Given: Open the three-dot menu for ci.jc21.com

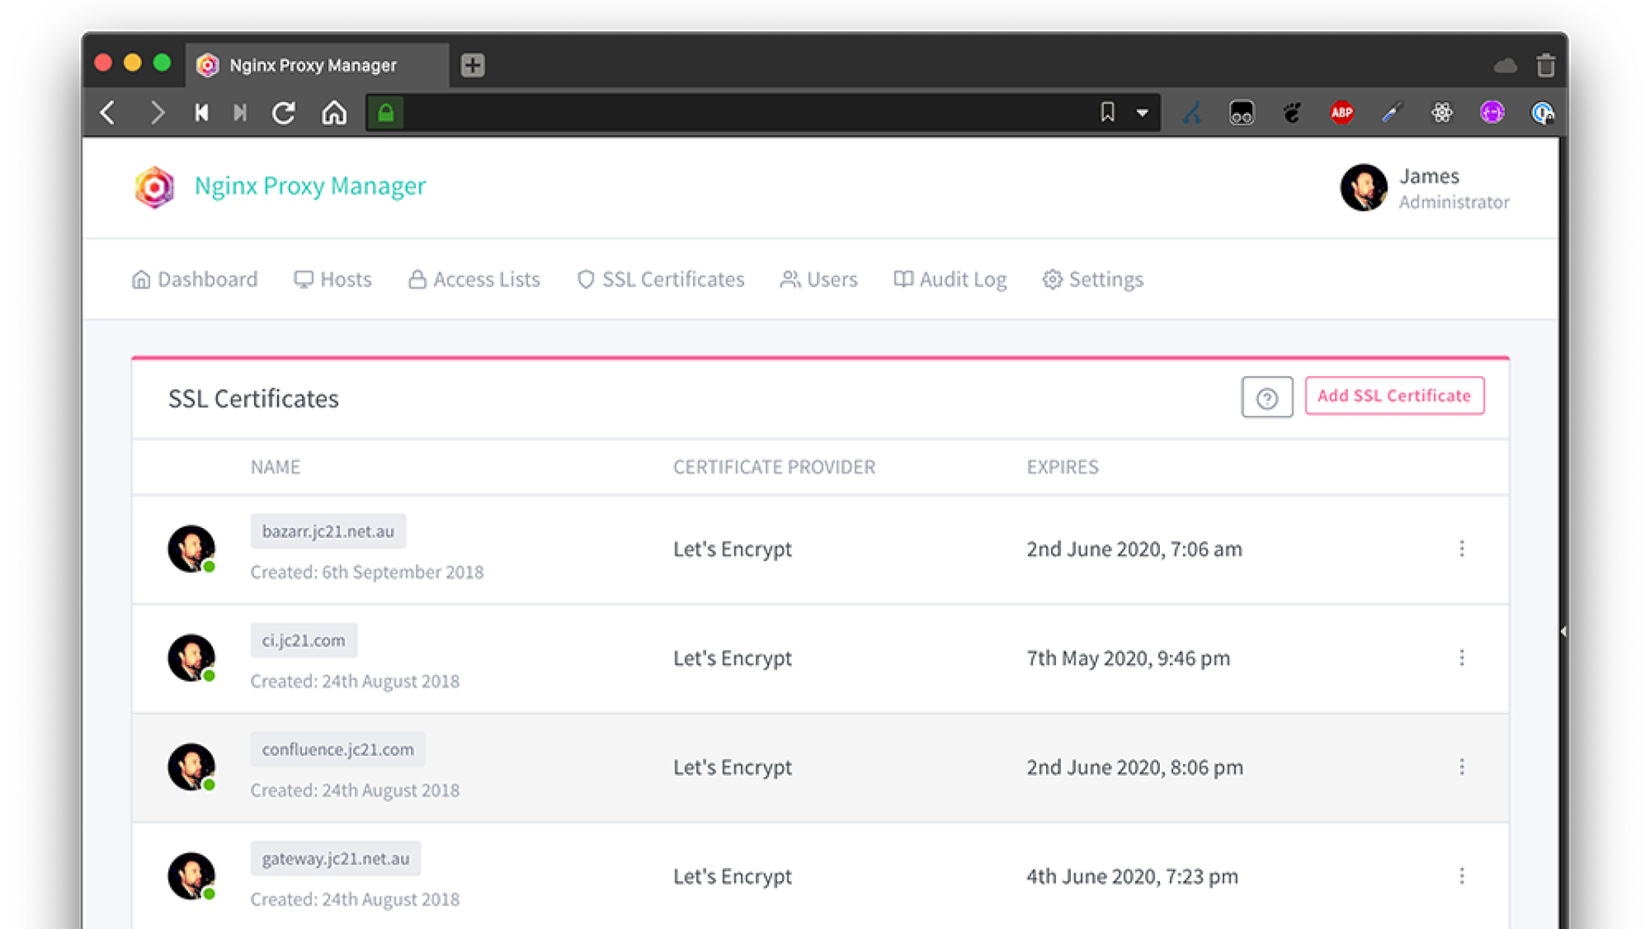Looking at the screenshot, I should (1462, 658).
